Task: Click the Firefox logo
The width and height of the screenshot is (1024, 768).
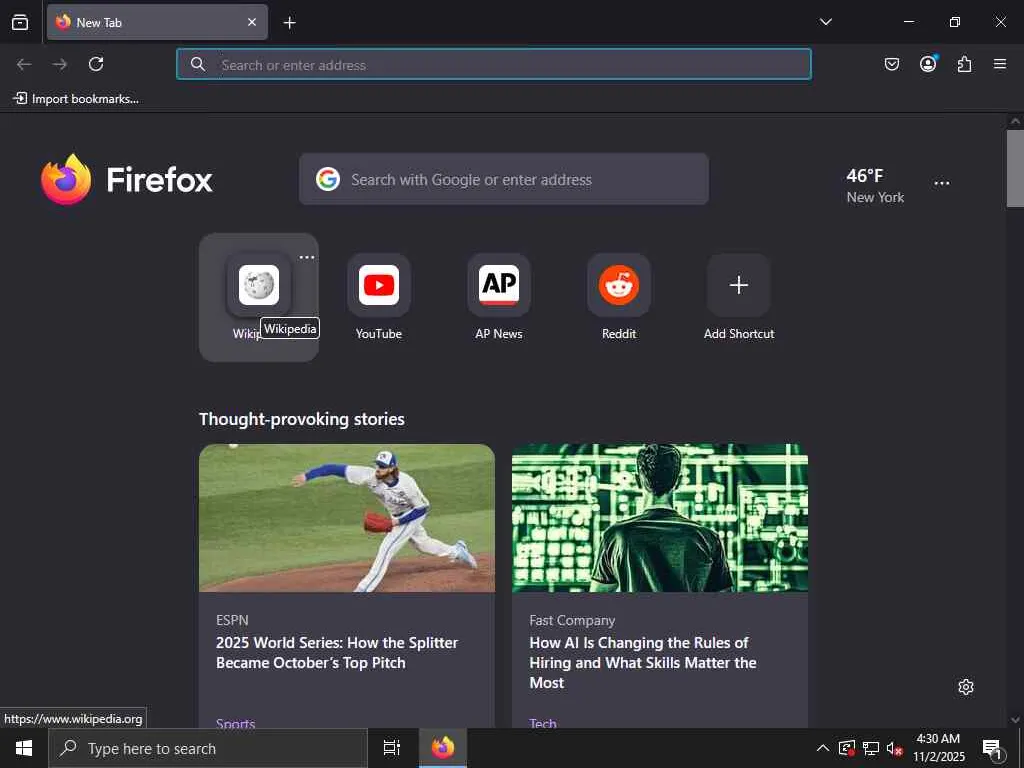Action: coord(127,179)
